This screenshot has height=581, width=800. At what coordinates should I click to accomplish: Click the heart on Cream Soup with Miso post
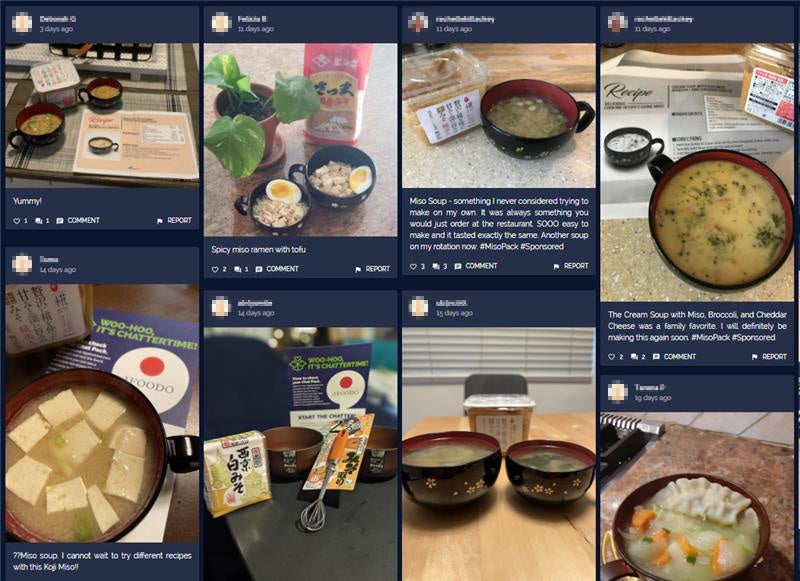(x=612, y=357)
